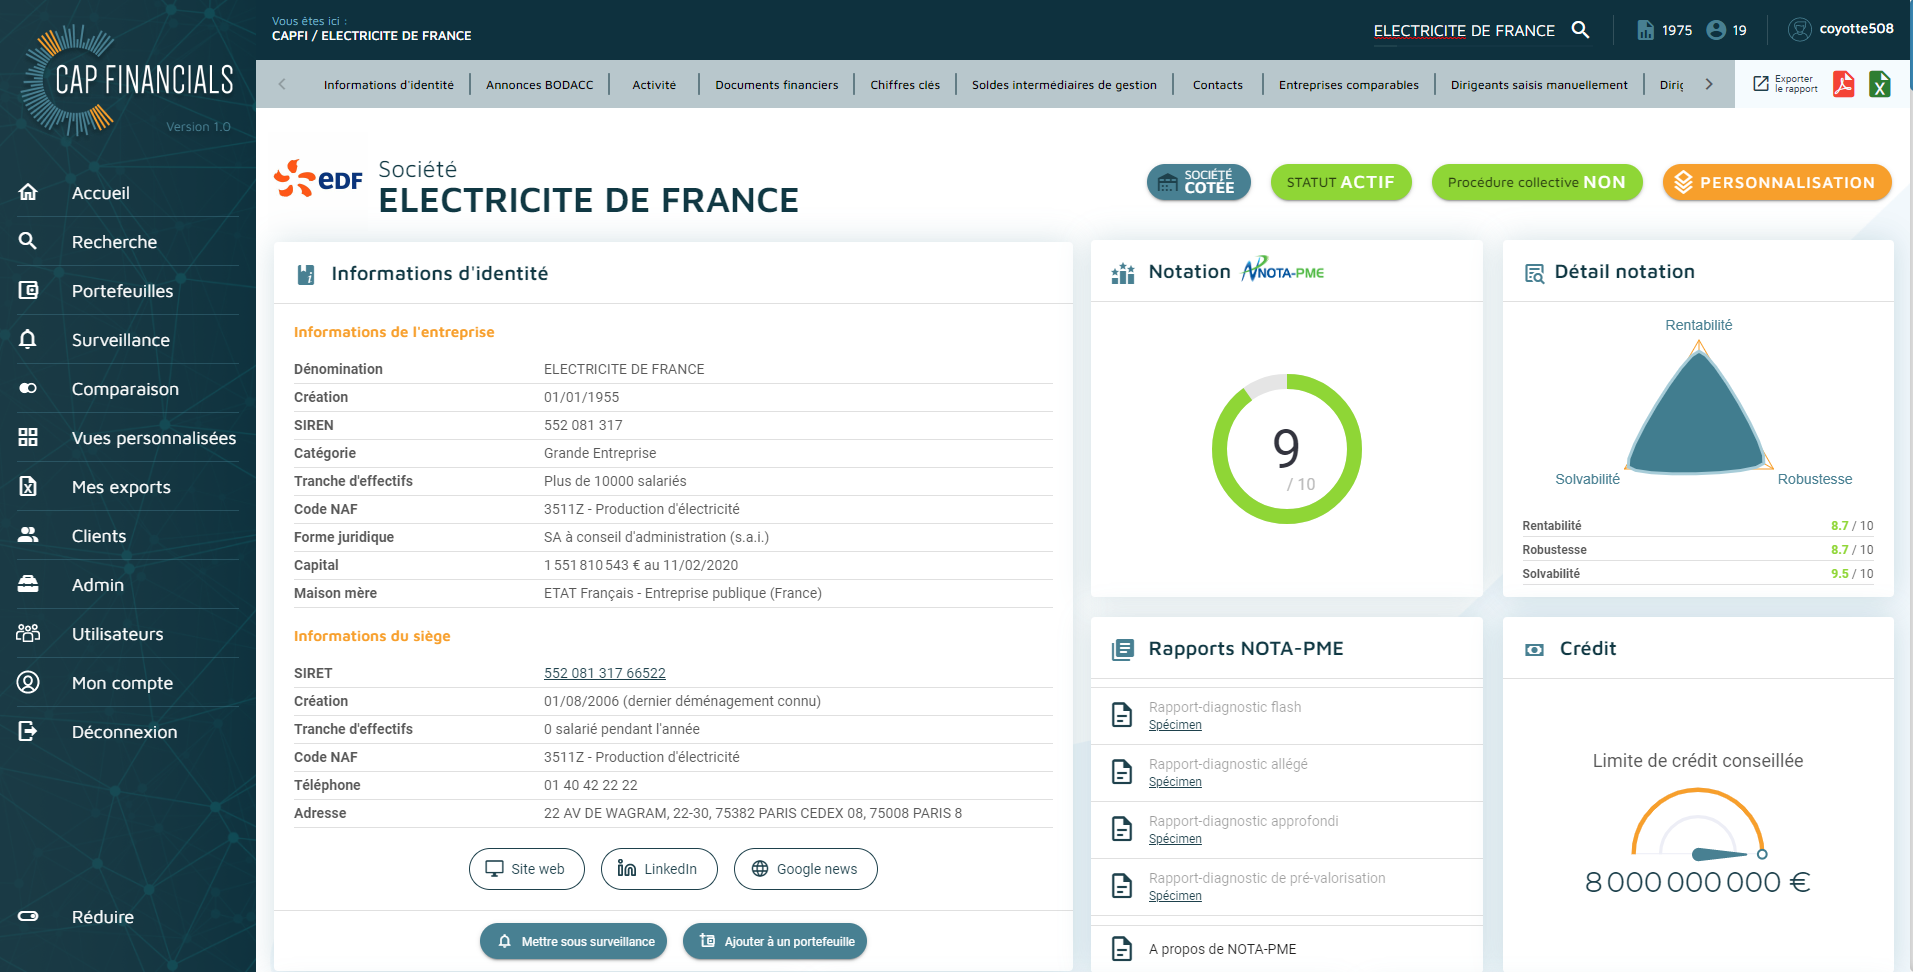Open the Mon compte profile icon
Viewport: 1913px width, 972px height.
(28, 682)
